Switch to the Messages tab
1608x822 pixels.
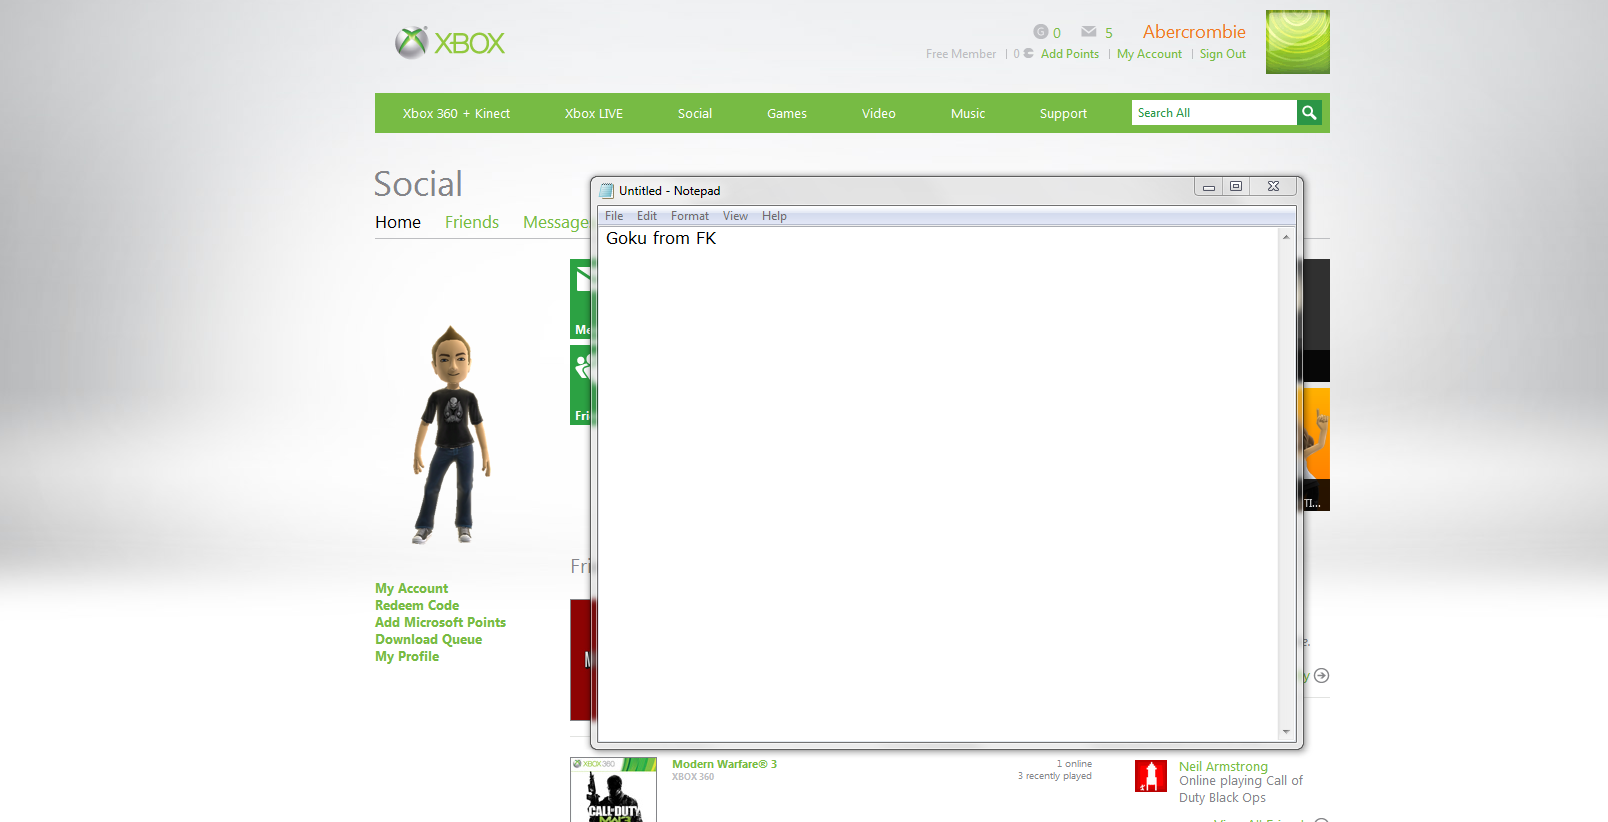point(556,222)
